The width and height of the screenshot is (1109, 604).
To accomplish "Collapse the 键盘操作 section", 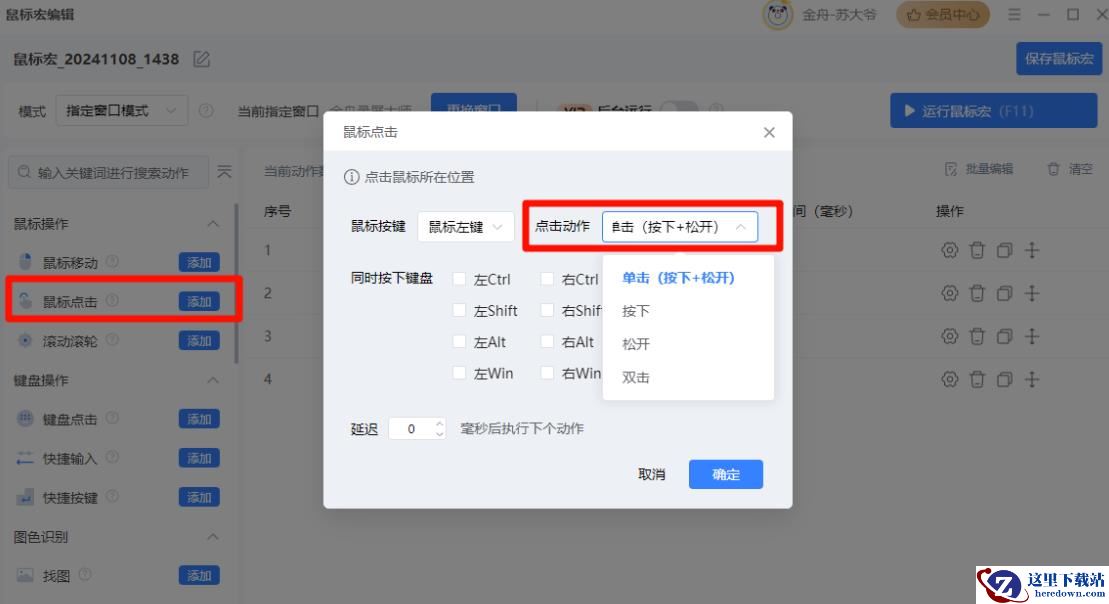I will (212, 380).
